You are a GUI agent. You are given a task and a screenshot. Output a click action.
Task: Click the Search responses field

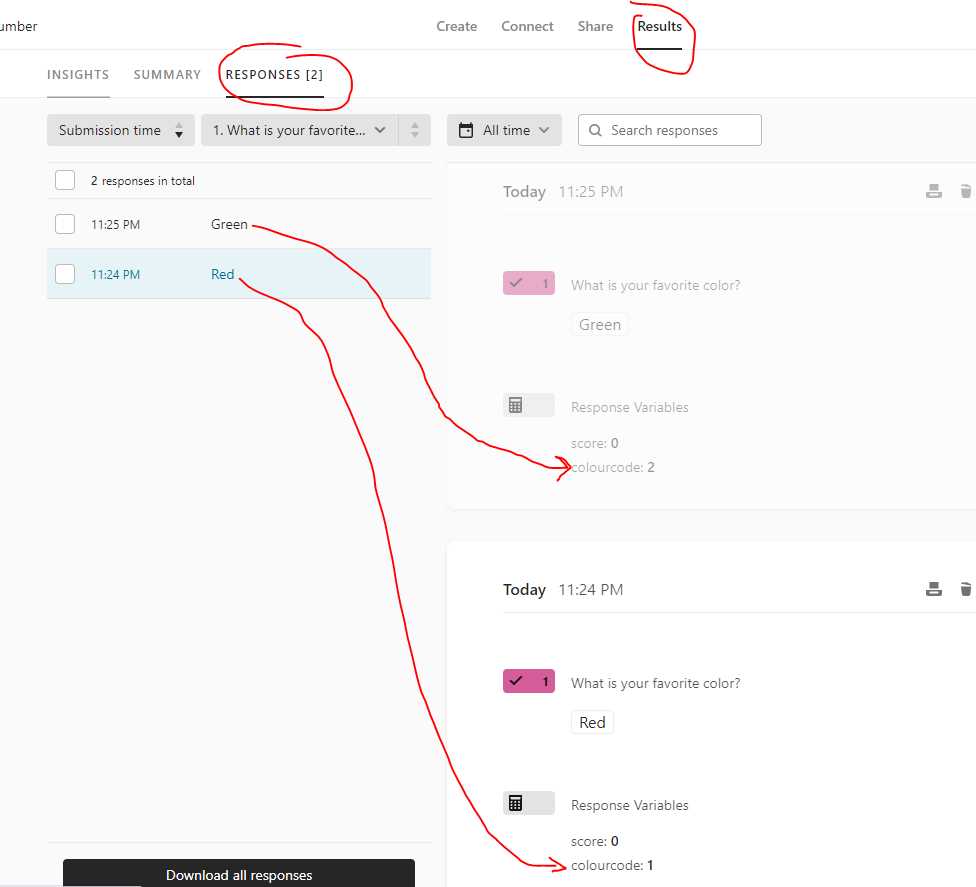[x=669, y=130]
